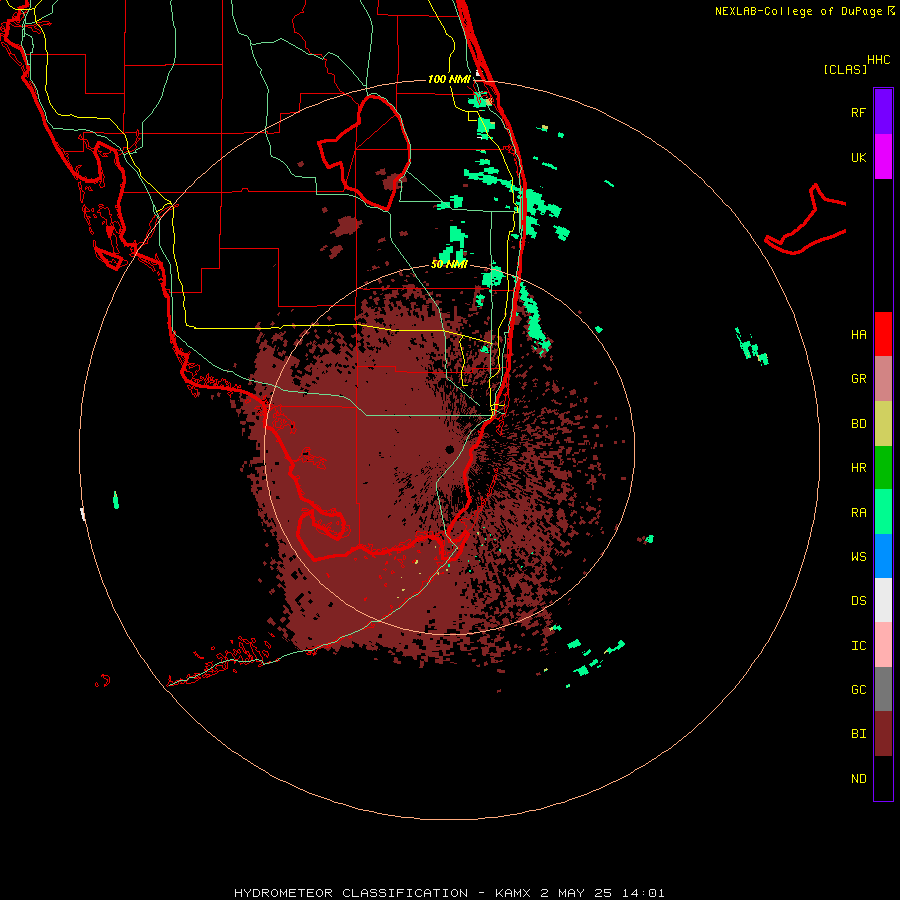Click the ND legend label

tap(858, 779)
